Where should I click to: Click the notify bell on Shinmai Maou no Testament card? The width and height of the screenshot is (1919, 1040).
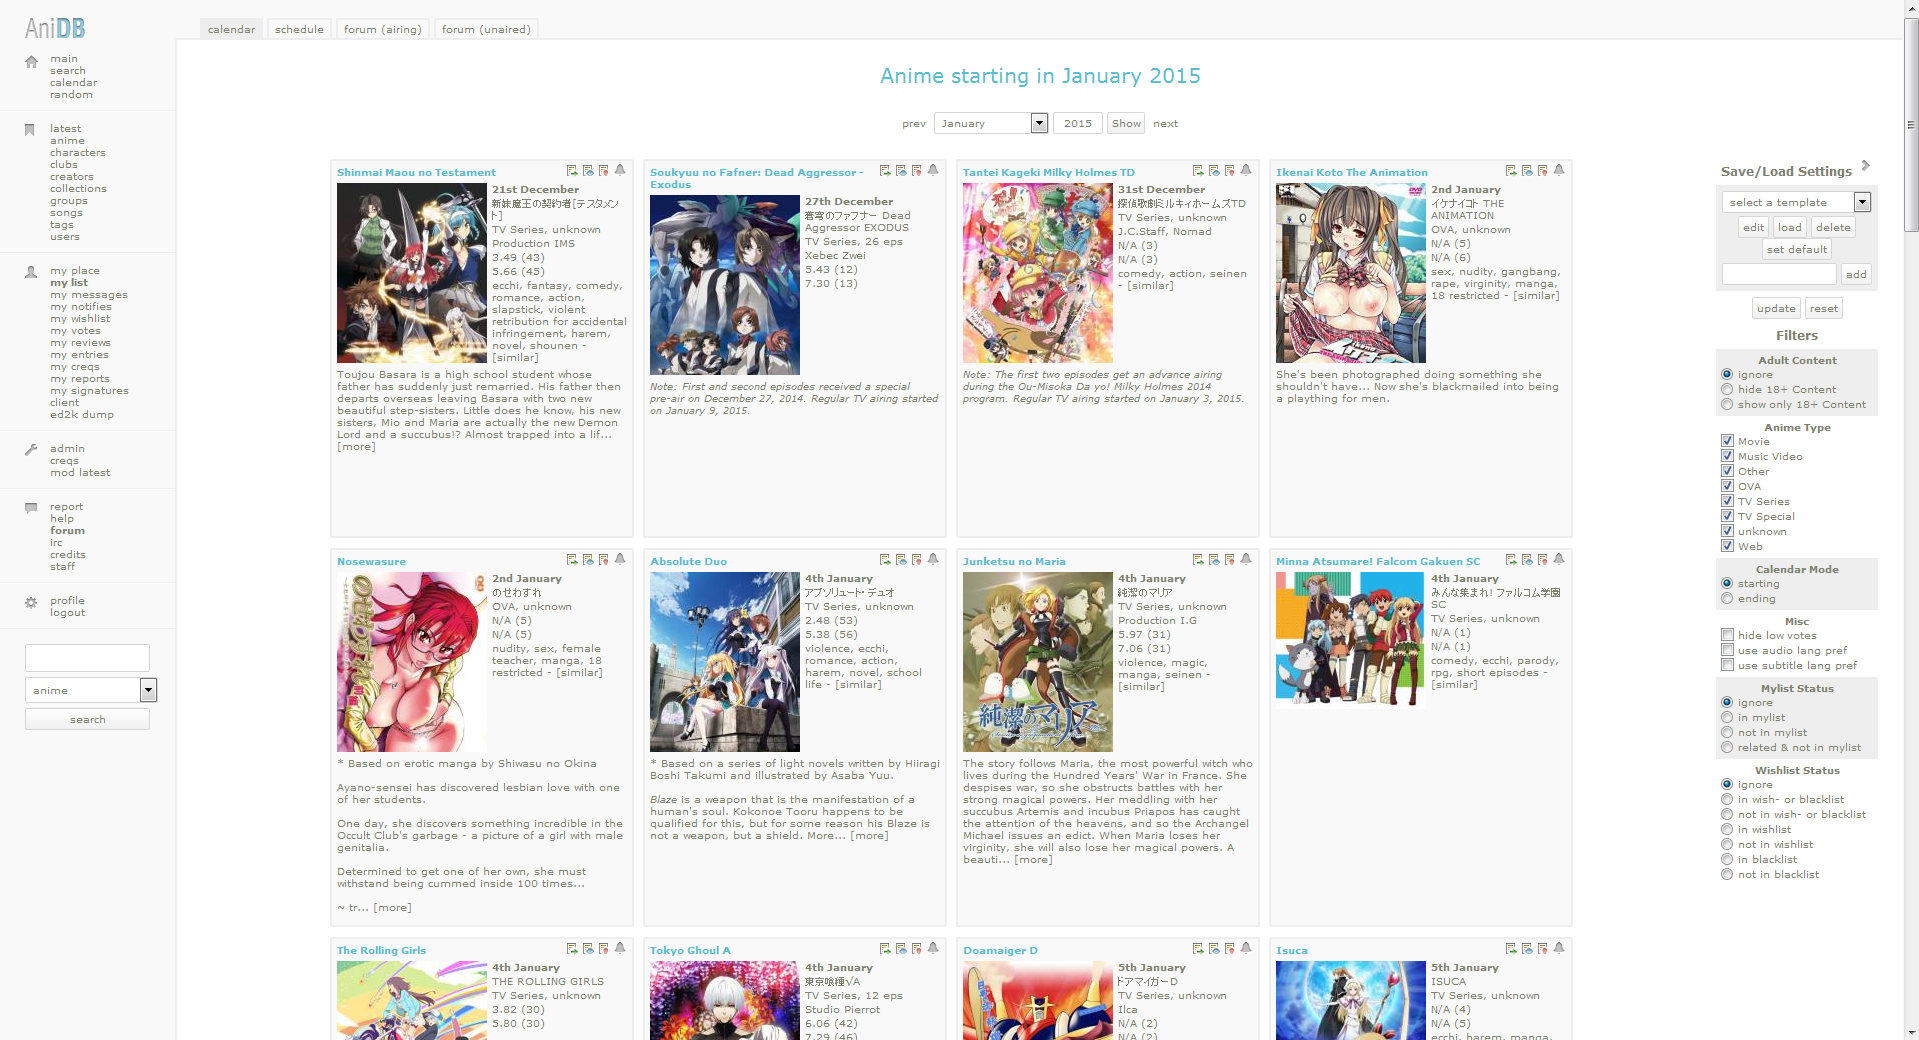(620, 171)
